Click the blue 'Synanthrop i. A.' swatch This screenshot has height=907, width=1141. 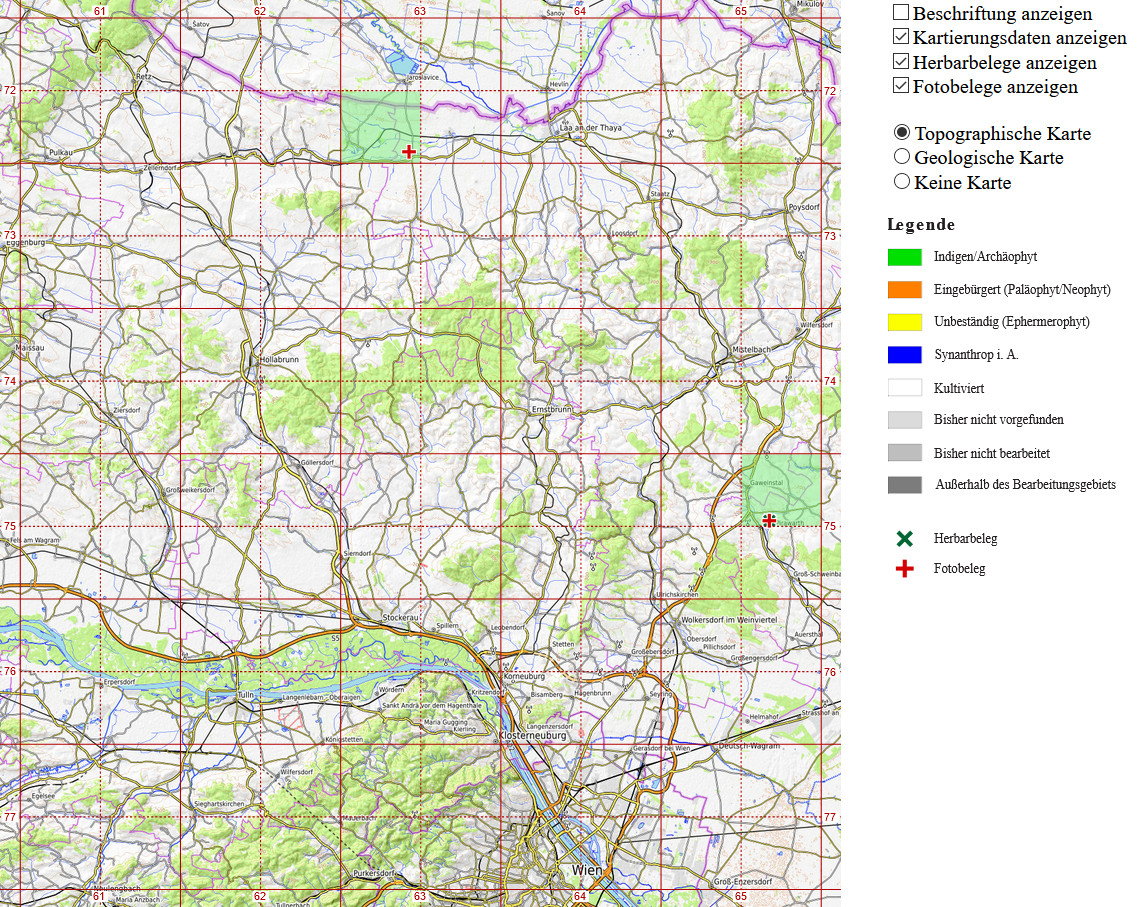pos(905,355)
